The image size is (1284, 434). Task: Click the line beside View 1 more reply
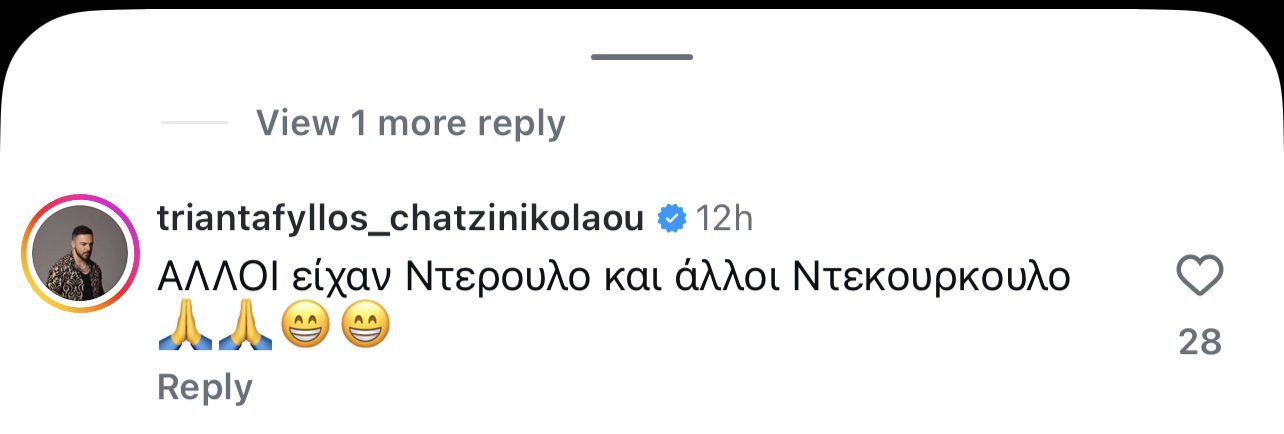194,123
